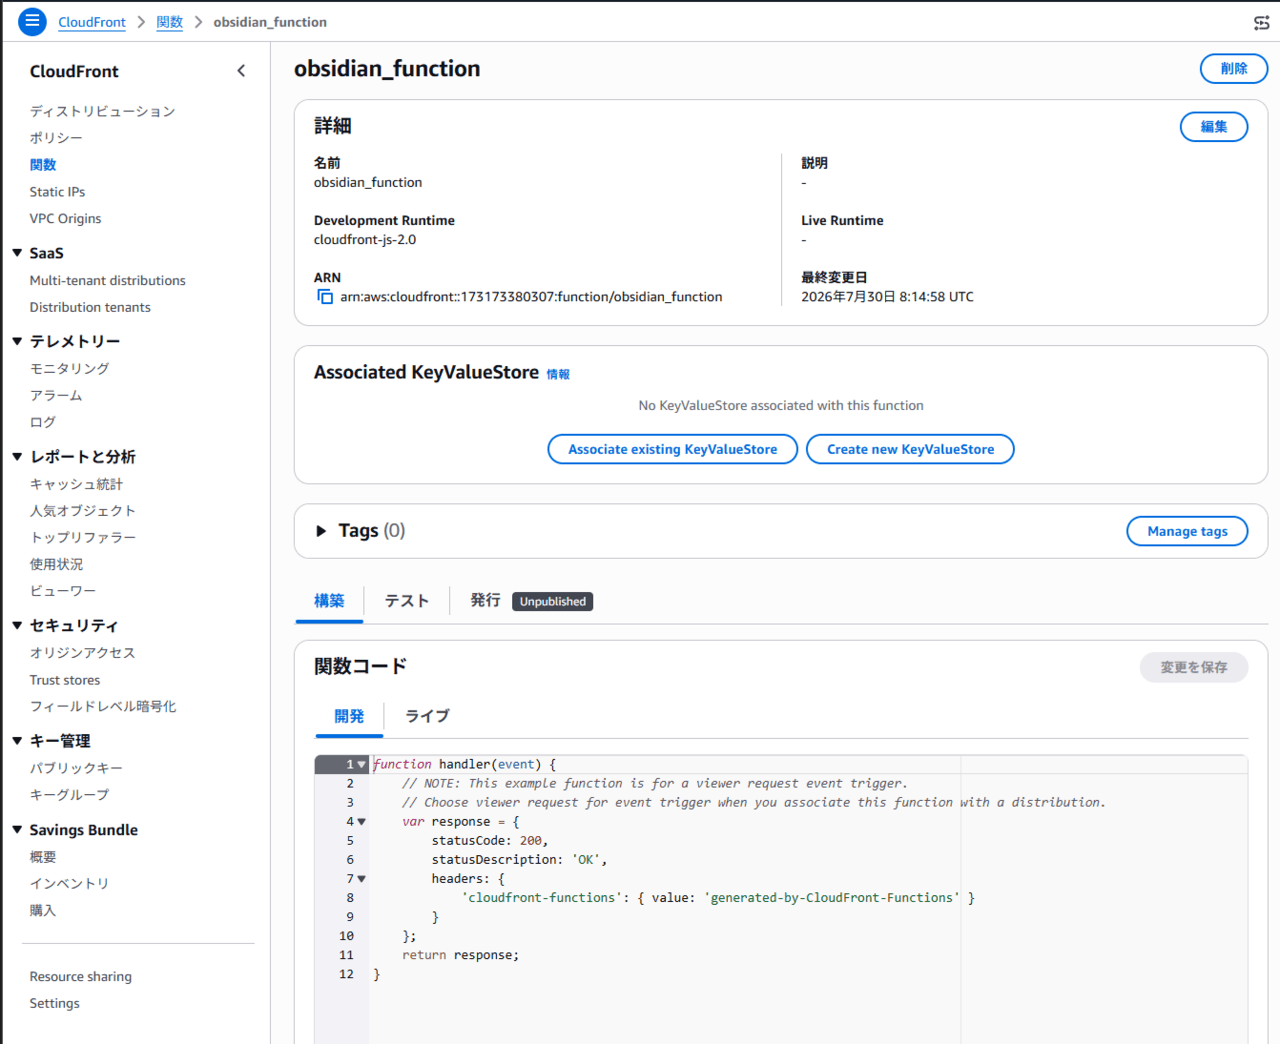Click the 編集 button in 詳細 panel
The height and width of the screenshot is (1044, 1280).
pyautogui.click(x=1214, y=127)
